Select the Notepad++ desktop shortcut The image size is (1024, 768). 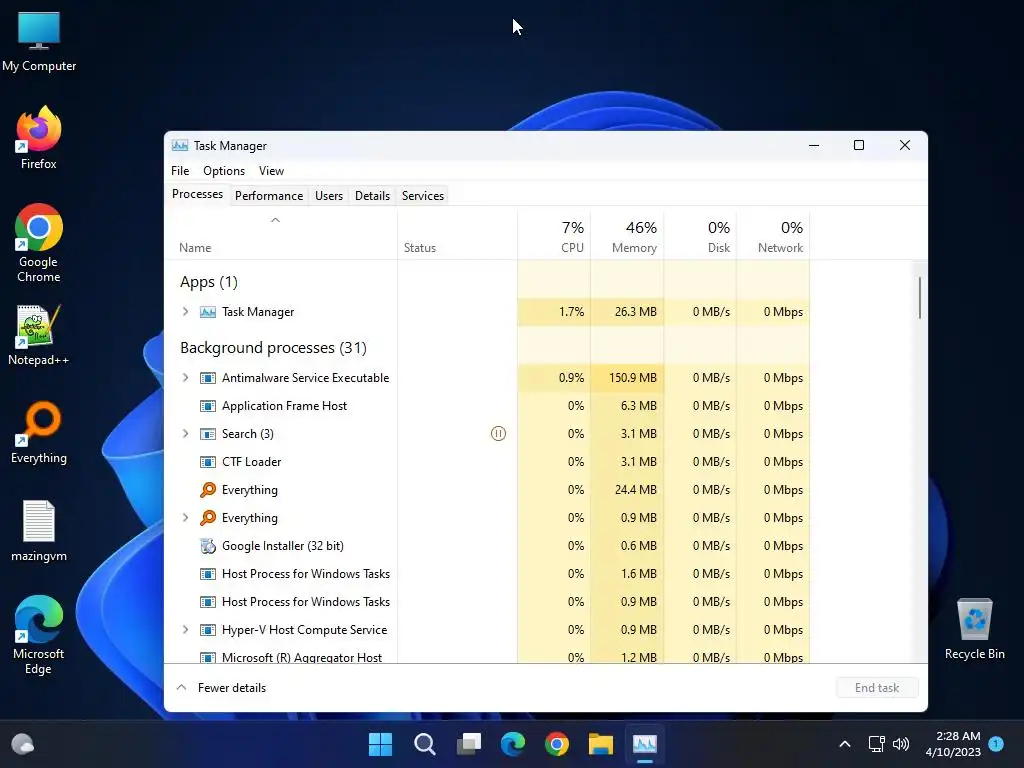click(39, 334)
